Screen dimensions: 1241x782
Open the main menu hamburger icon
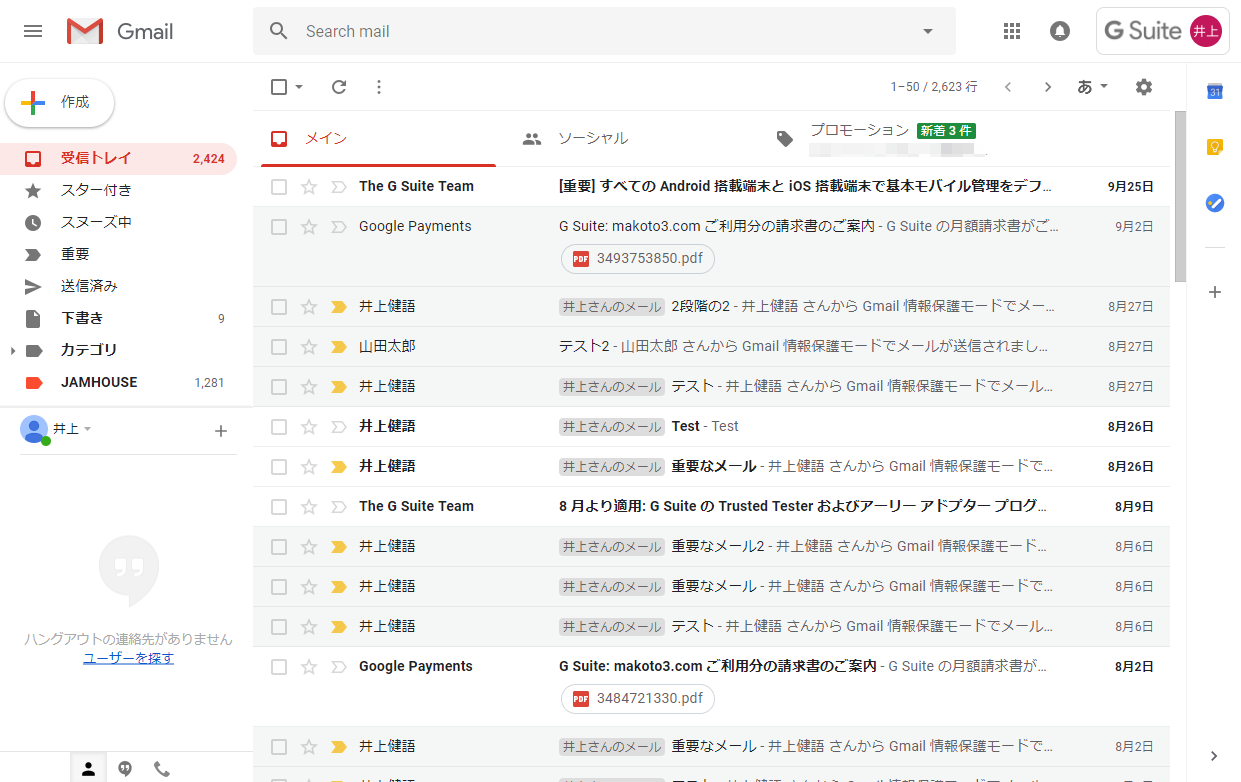[33, 31]
